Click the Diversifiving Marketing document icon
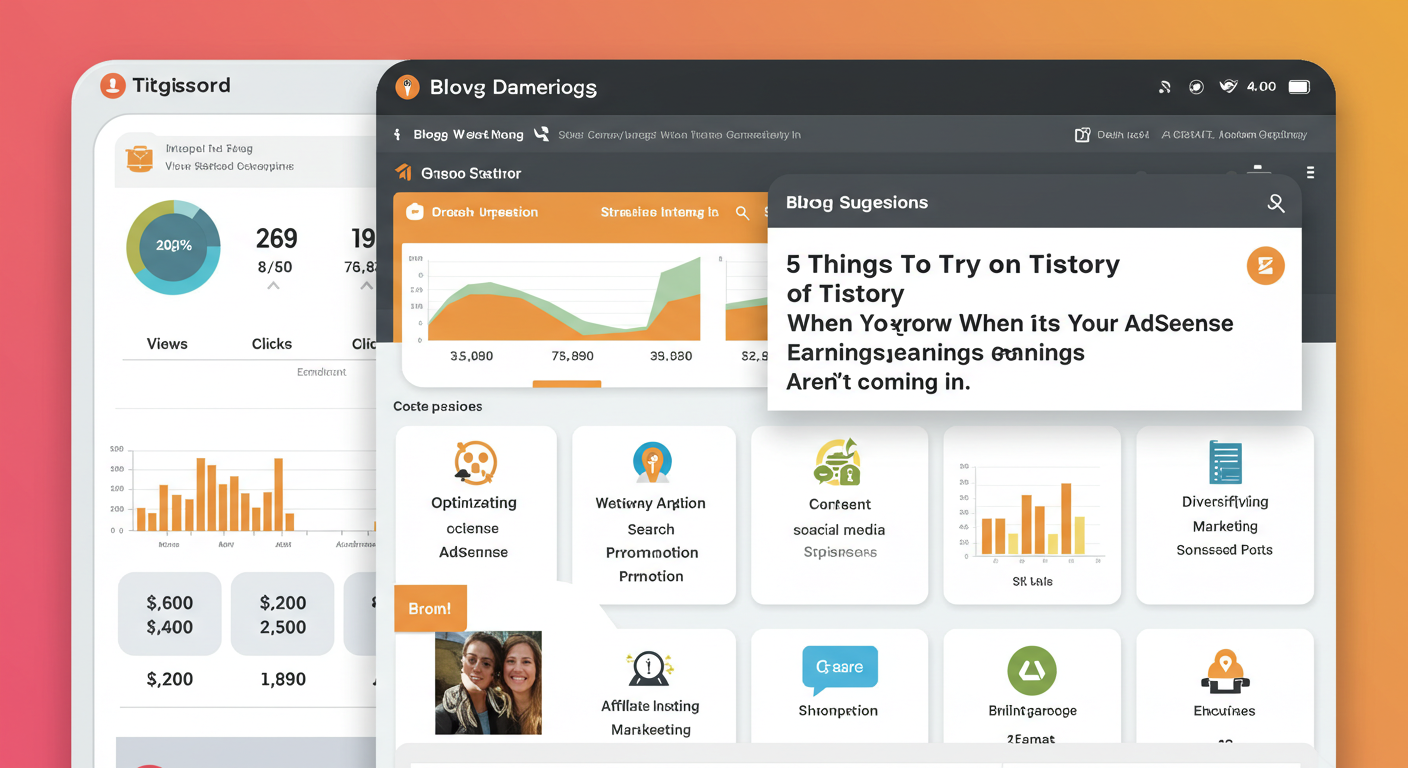The width and height of the screenshot is (1408, 768). point(1225,462)
